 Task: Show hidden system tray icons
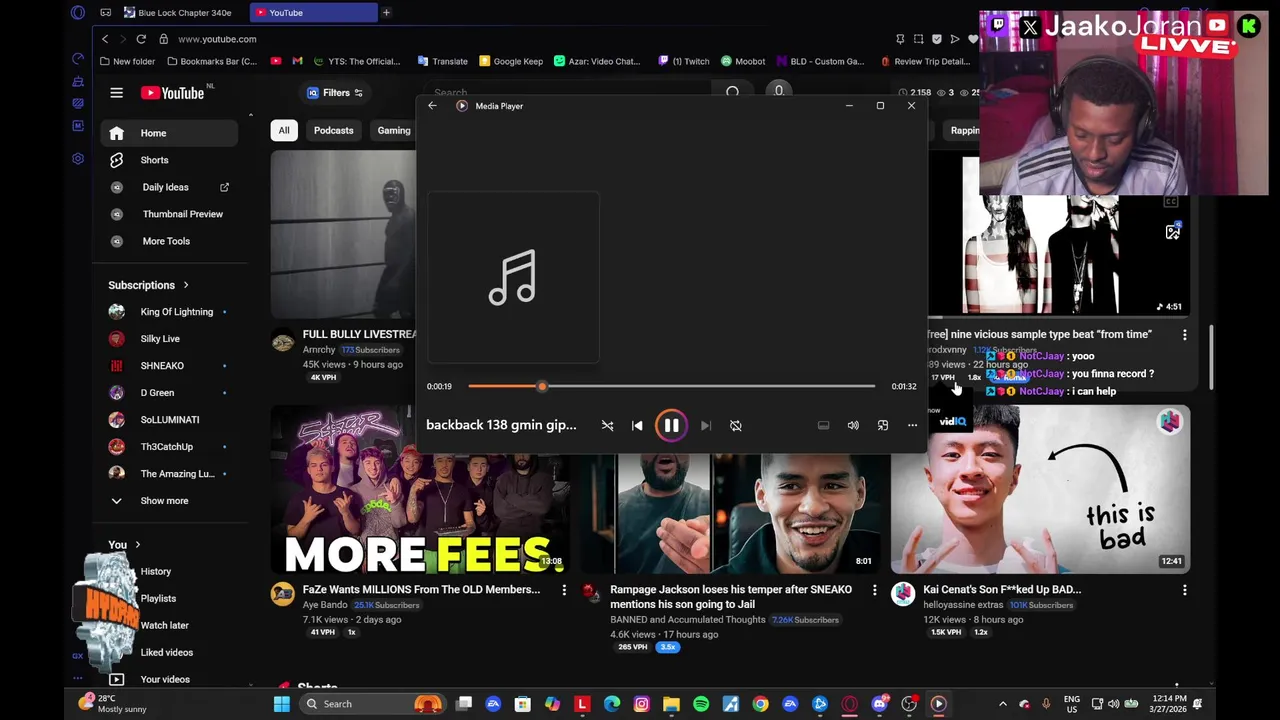pos(1003,704)
